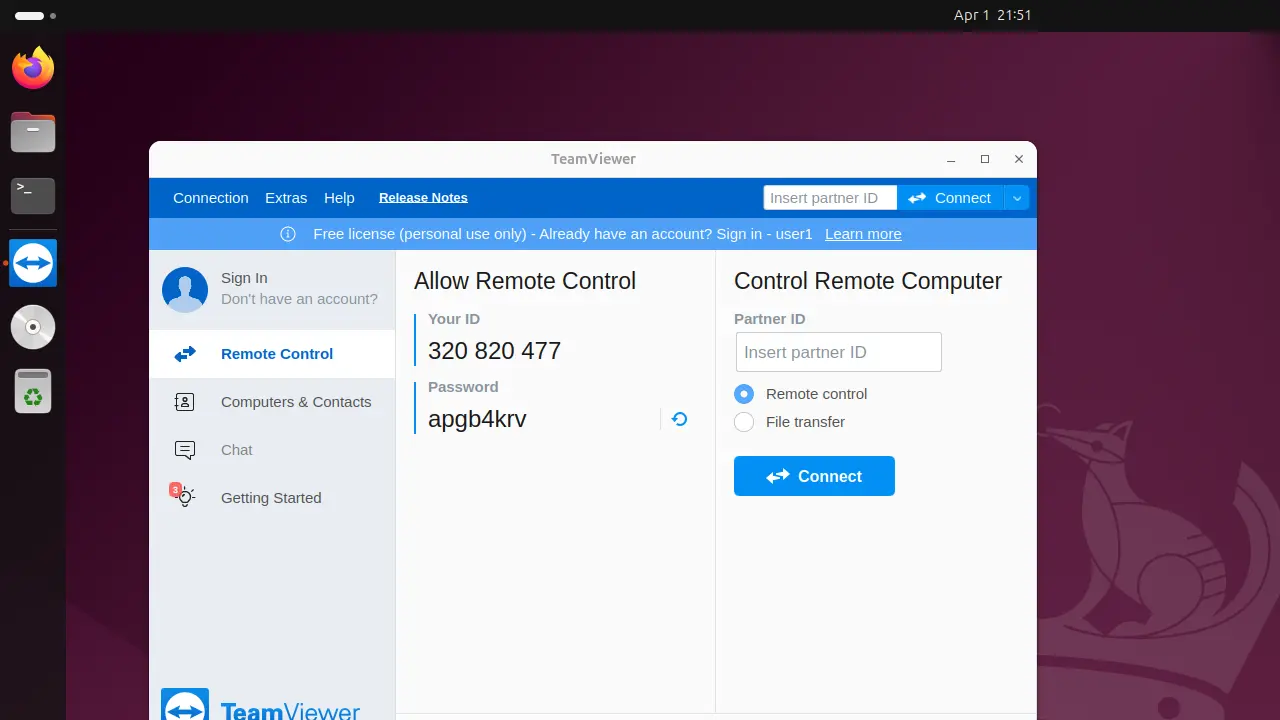Viewport: 1280px width, 720px height.
Task: Click the Control Remote Computer heading
Action: coord(868,281)
